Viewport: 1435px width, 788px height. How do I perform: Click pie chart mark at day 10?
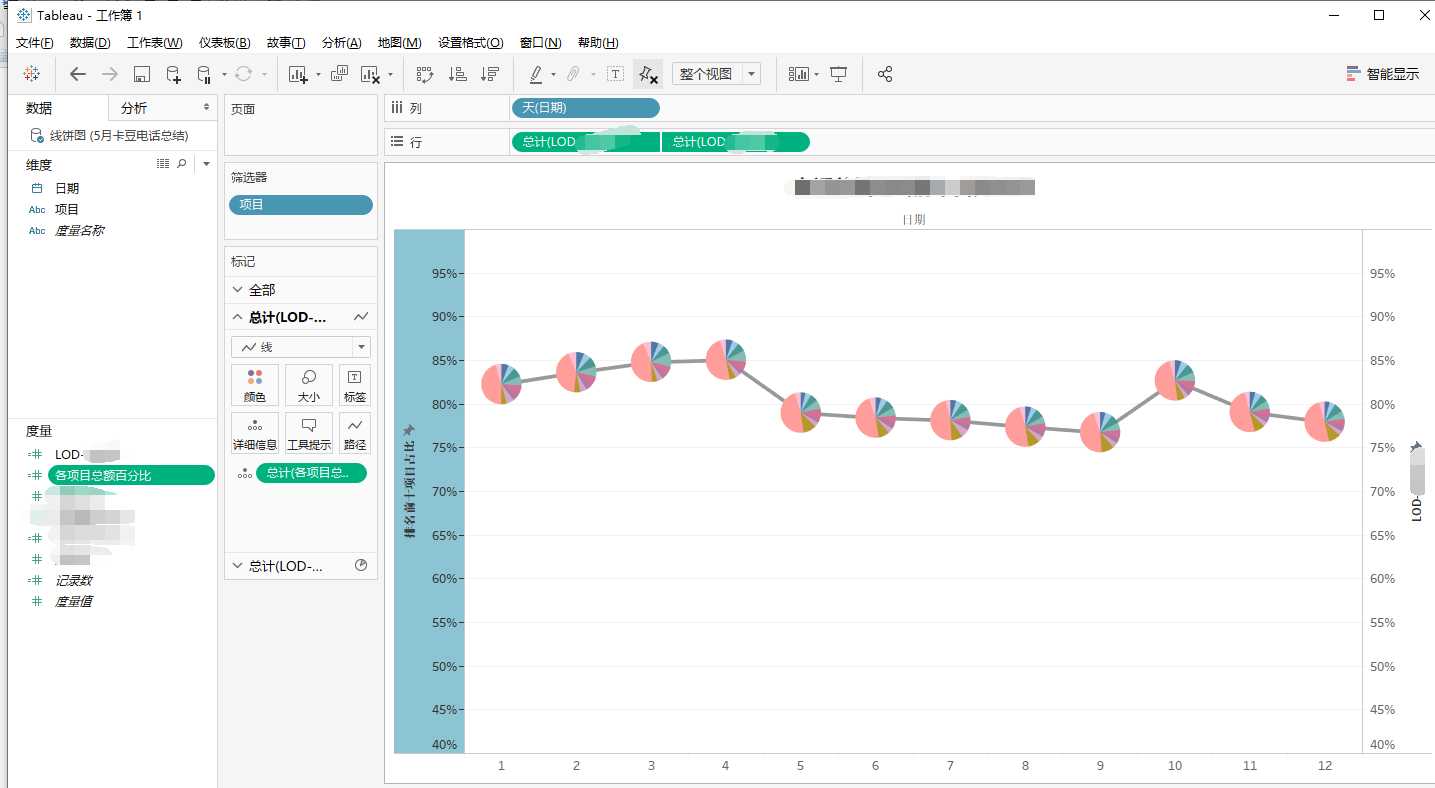click(1175, 380)
